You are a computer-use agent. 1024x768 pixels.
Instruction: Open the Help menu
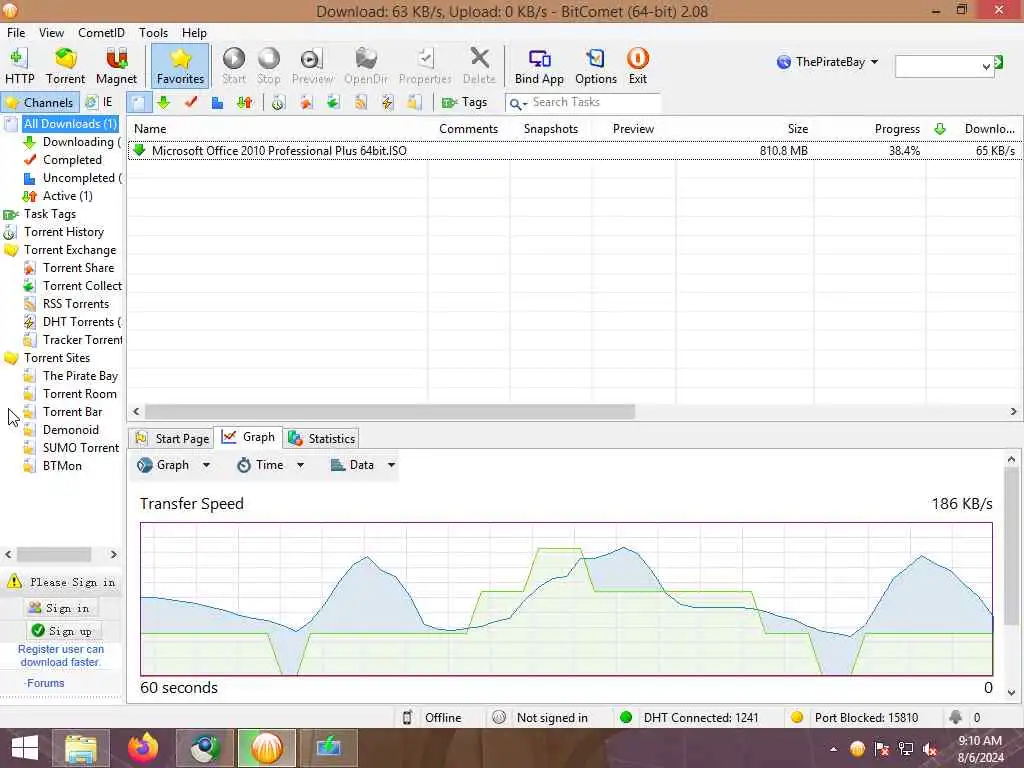point(194,33)
